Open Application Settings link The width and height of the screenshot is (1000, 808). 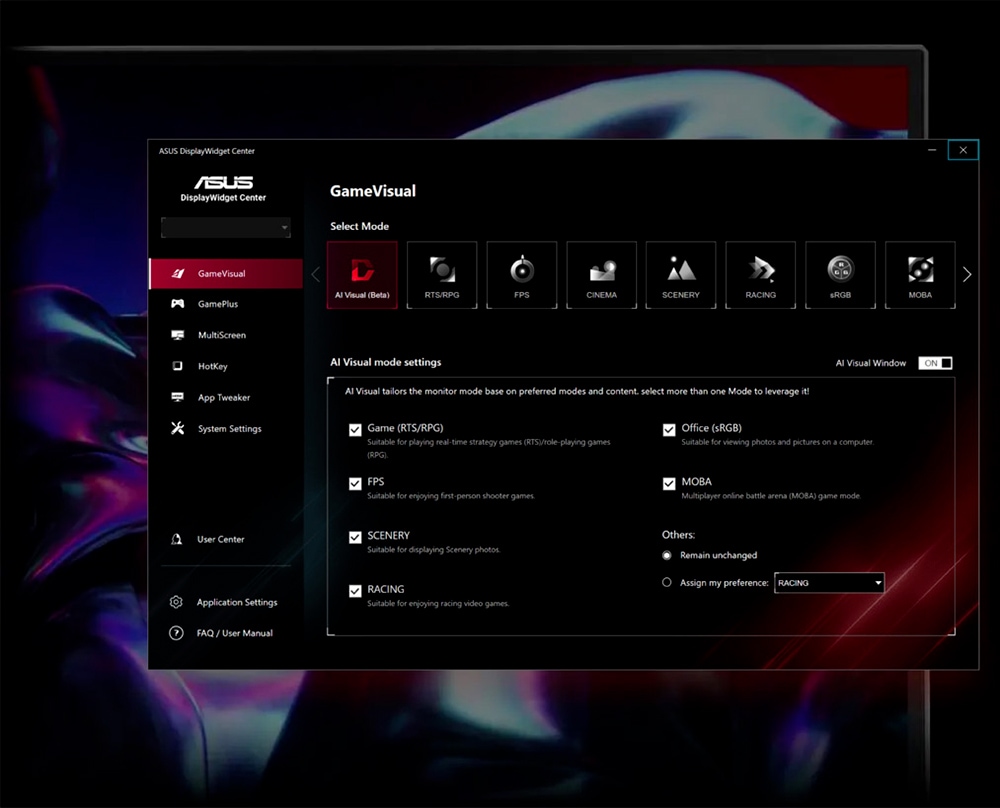tap(237, 602)
